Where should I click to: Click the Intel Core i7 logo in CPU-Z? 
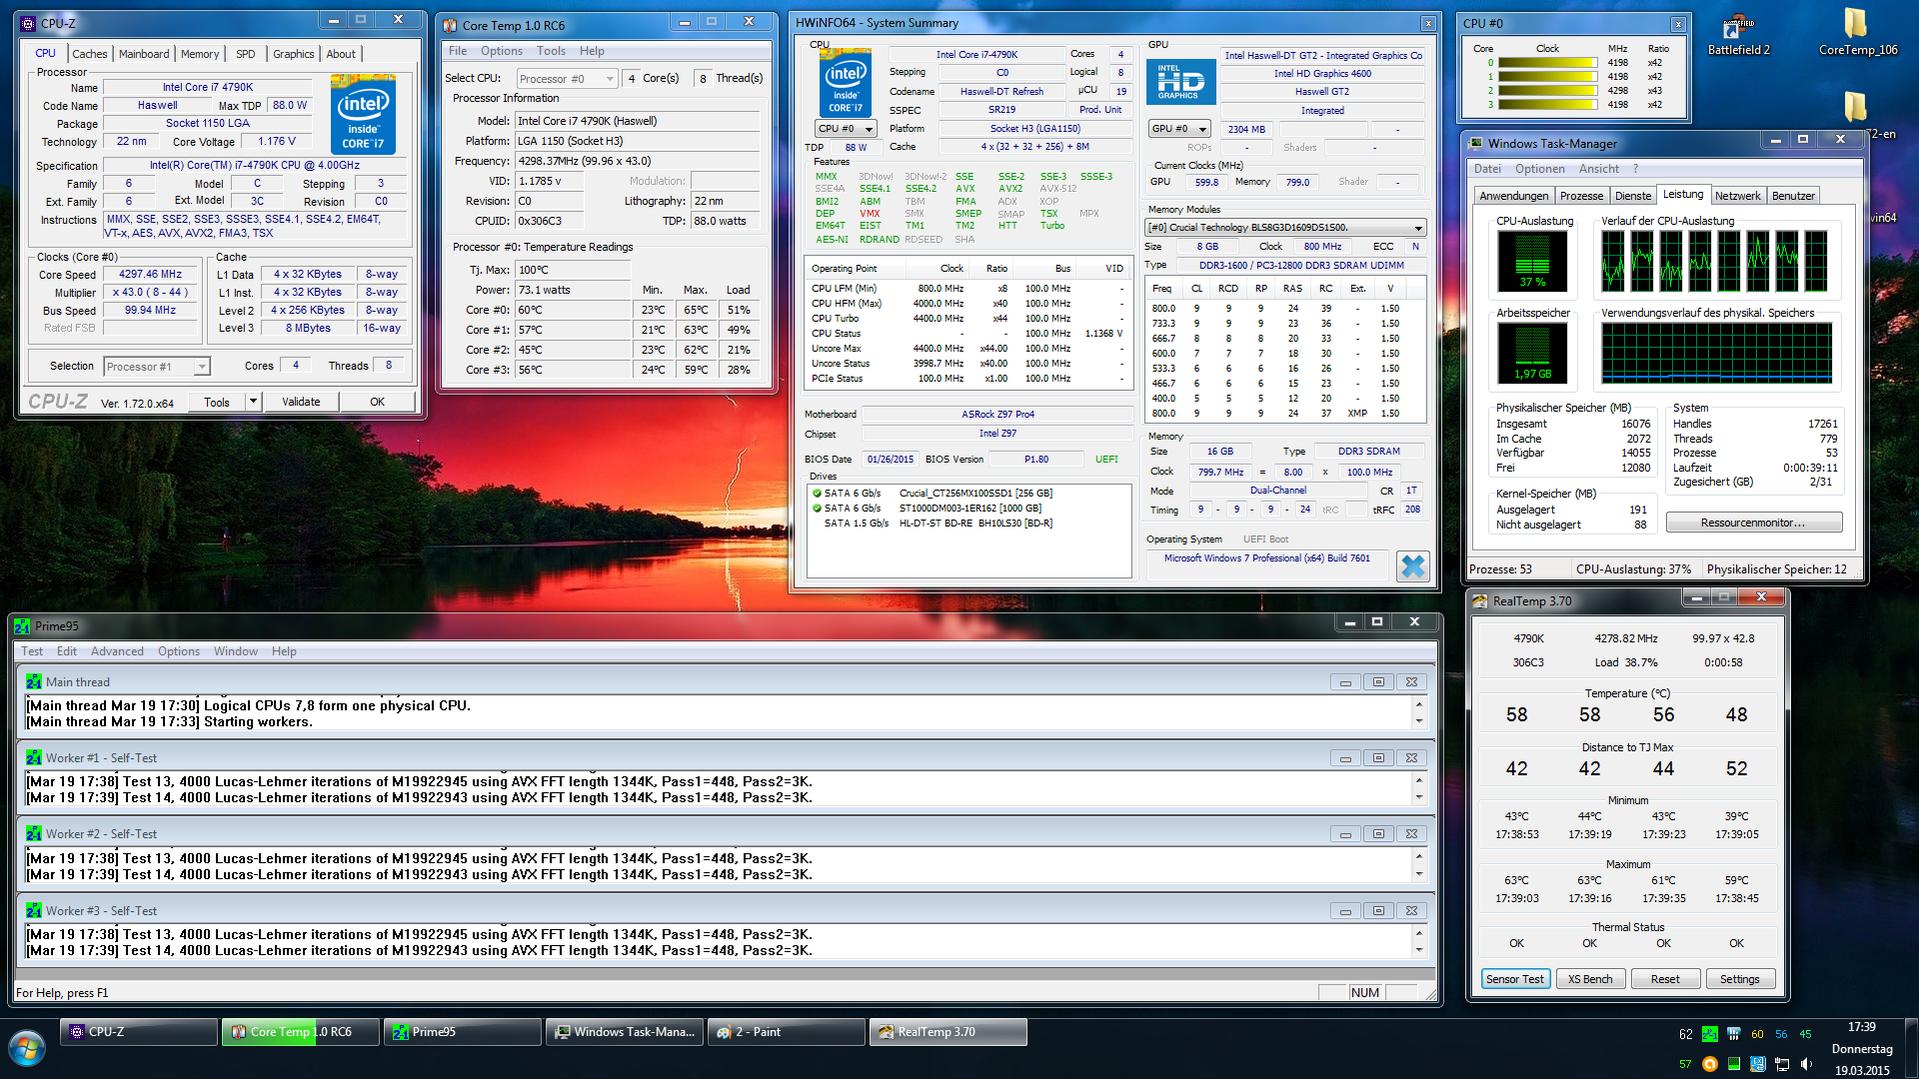tap(363, 114)
